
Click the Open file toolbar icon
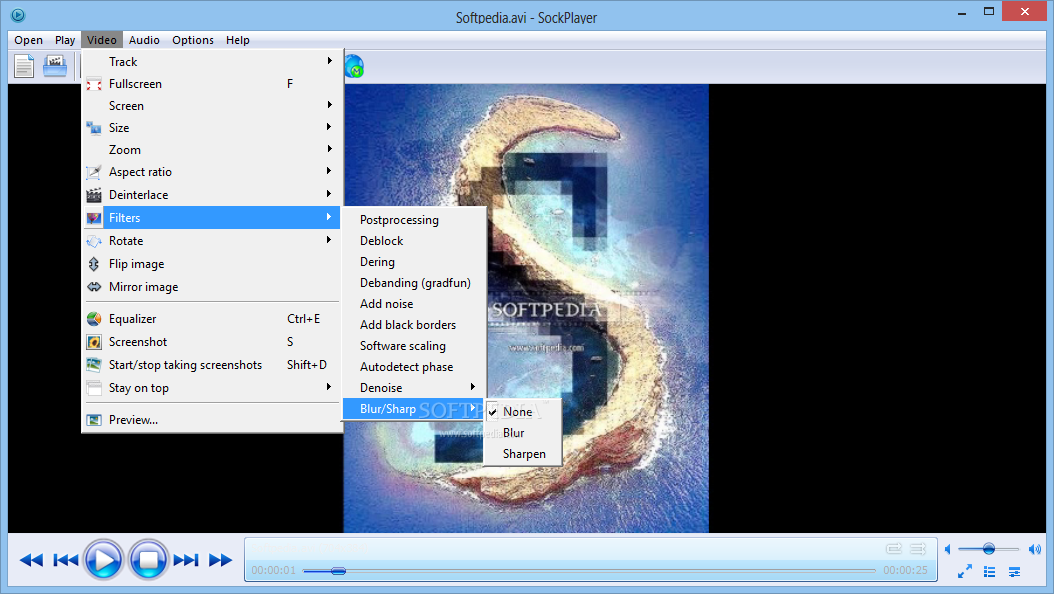click(x=24, y=66)
